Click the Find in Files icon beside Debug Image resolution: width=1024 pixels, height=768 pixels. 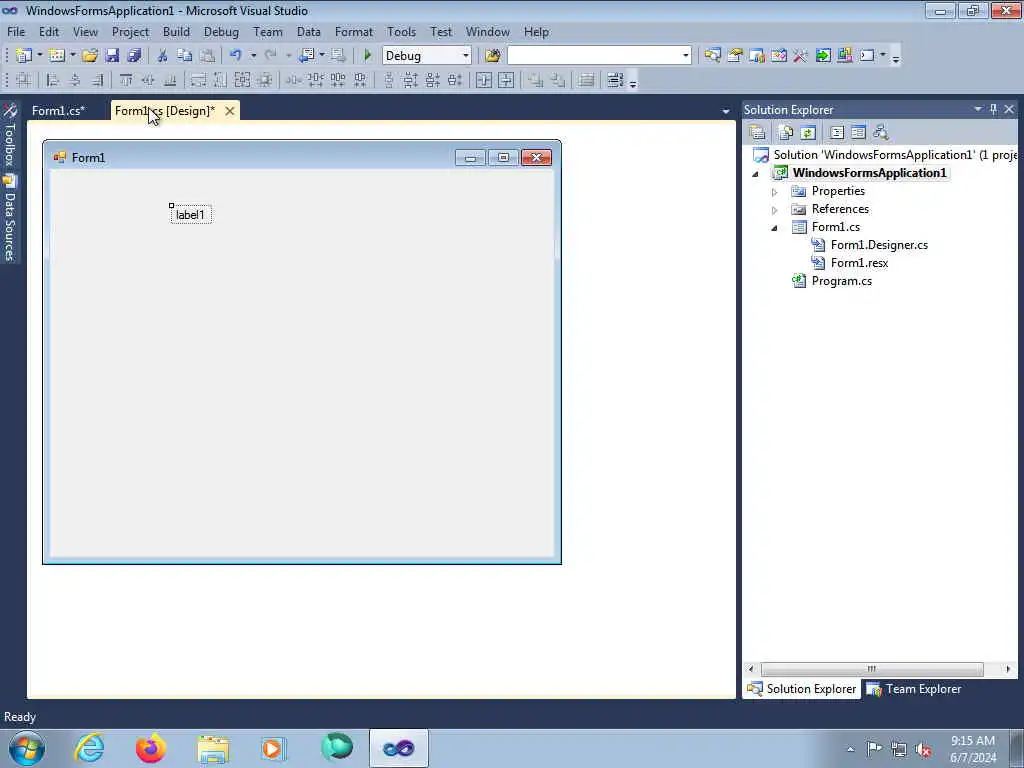pyautogui.click(x=493, y=56)
